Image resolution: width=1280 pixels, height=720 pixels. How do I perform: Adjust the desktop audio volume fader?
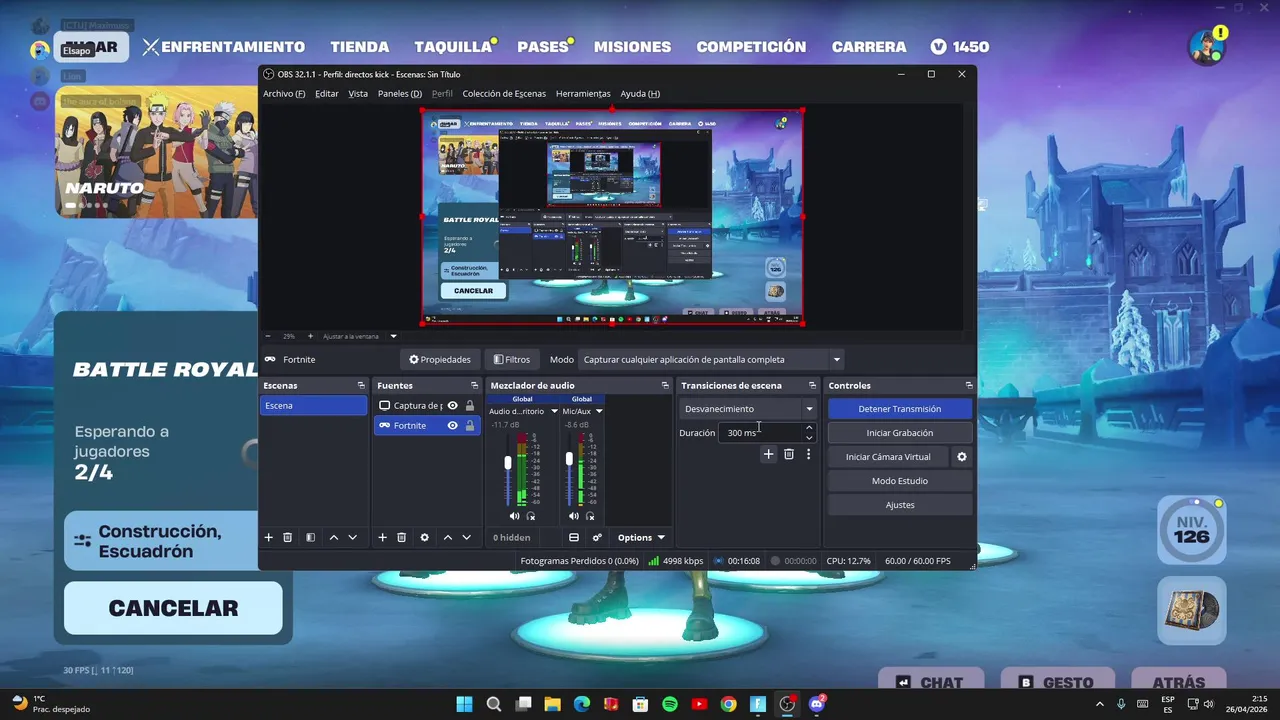coord(508,463)
